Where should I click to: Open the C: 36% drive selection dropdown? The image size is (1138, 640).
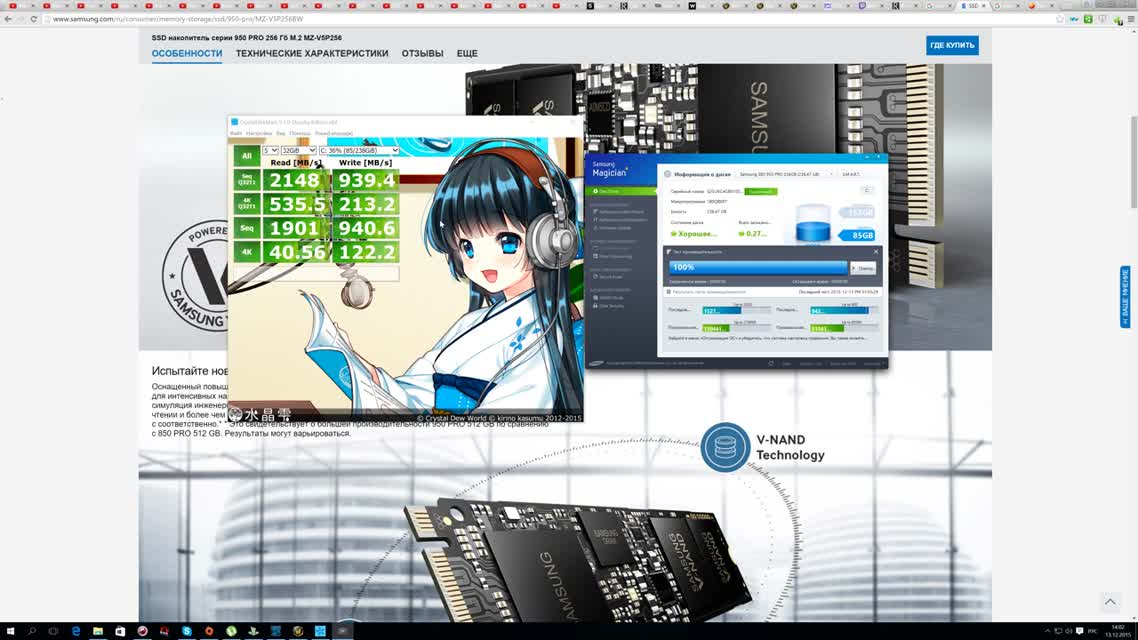point(359,150)
